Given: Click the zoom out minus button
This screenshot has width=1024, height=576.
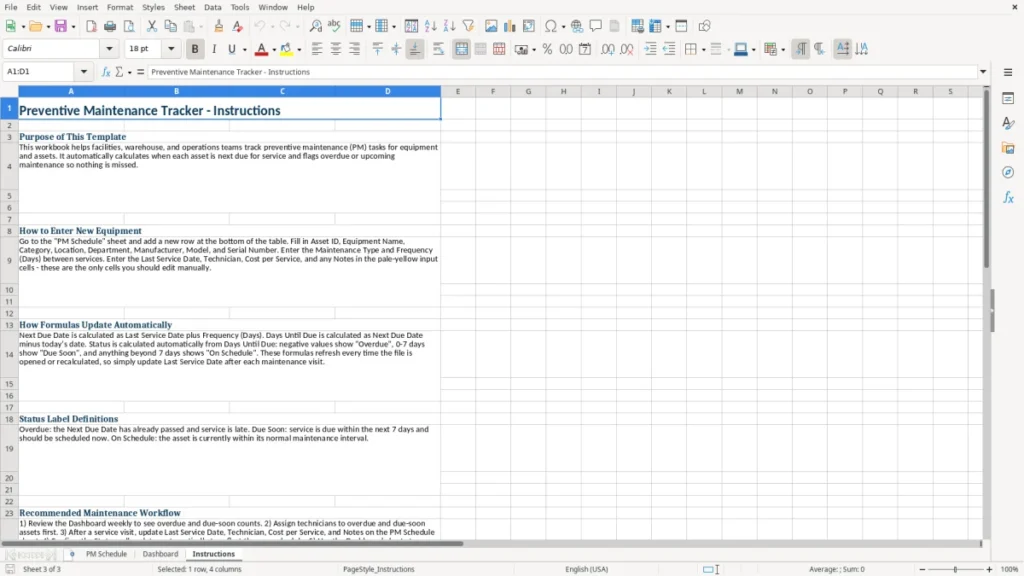Looking at the screenshot, I should [921, 569].
